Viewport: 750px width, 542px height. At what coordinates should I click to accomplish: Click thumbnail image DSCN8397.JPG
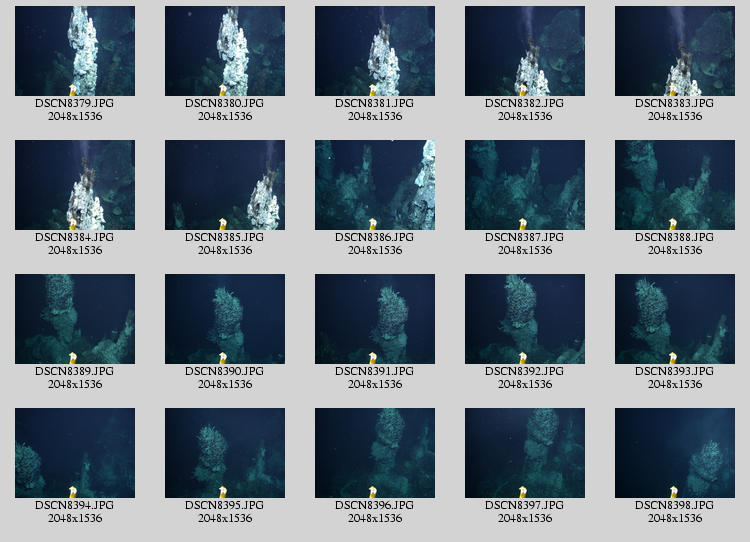(525, 453)
